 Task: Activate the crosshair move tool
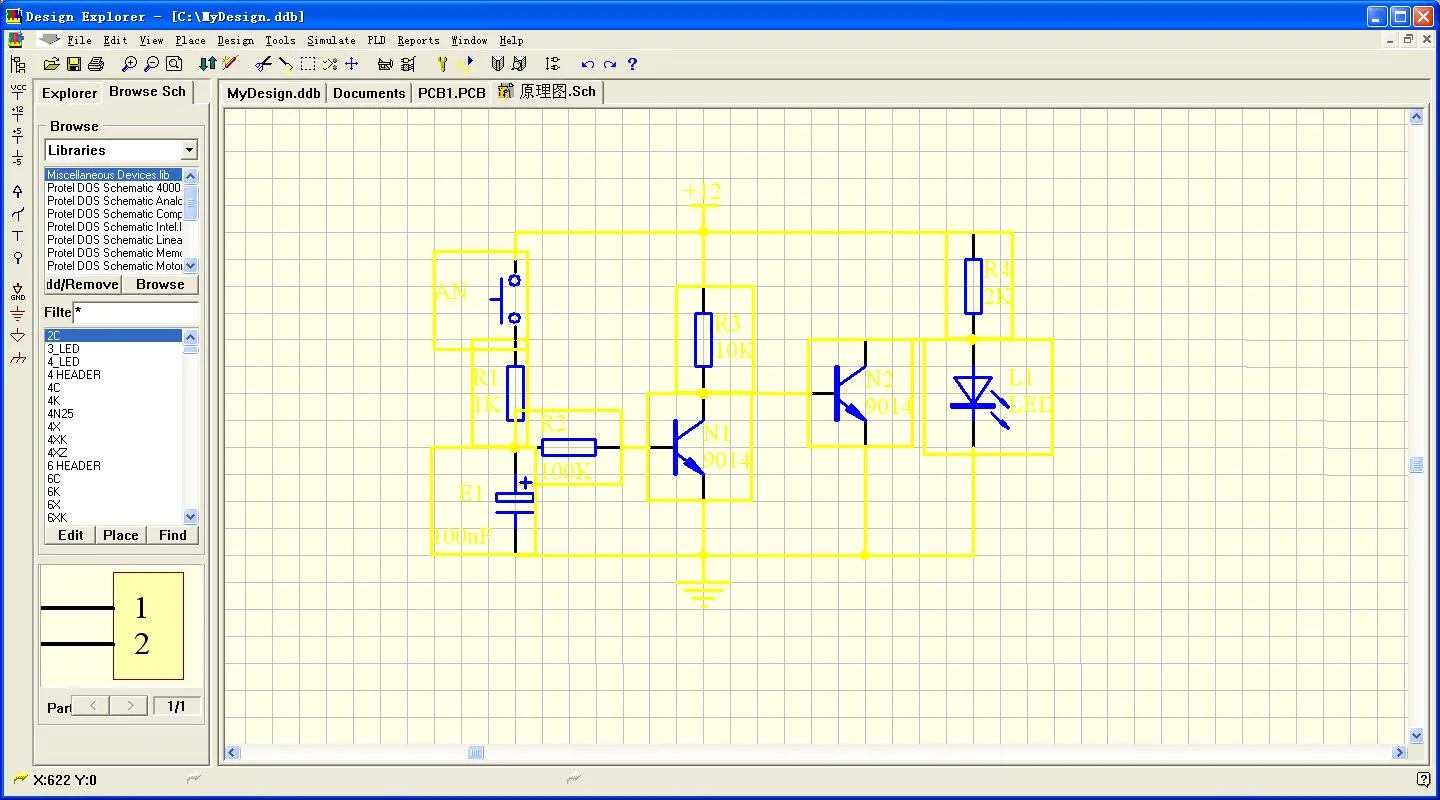tap(351, 63)
